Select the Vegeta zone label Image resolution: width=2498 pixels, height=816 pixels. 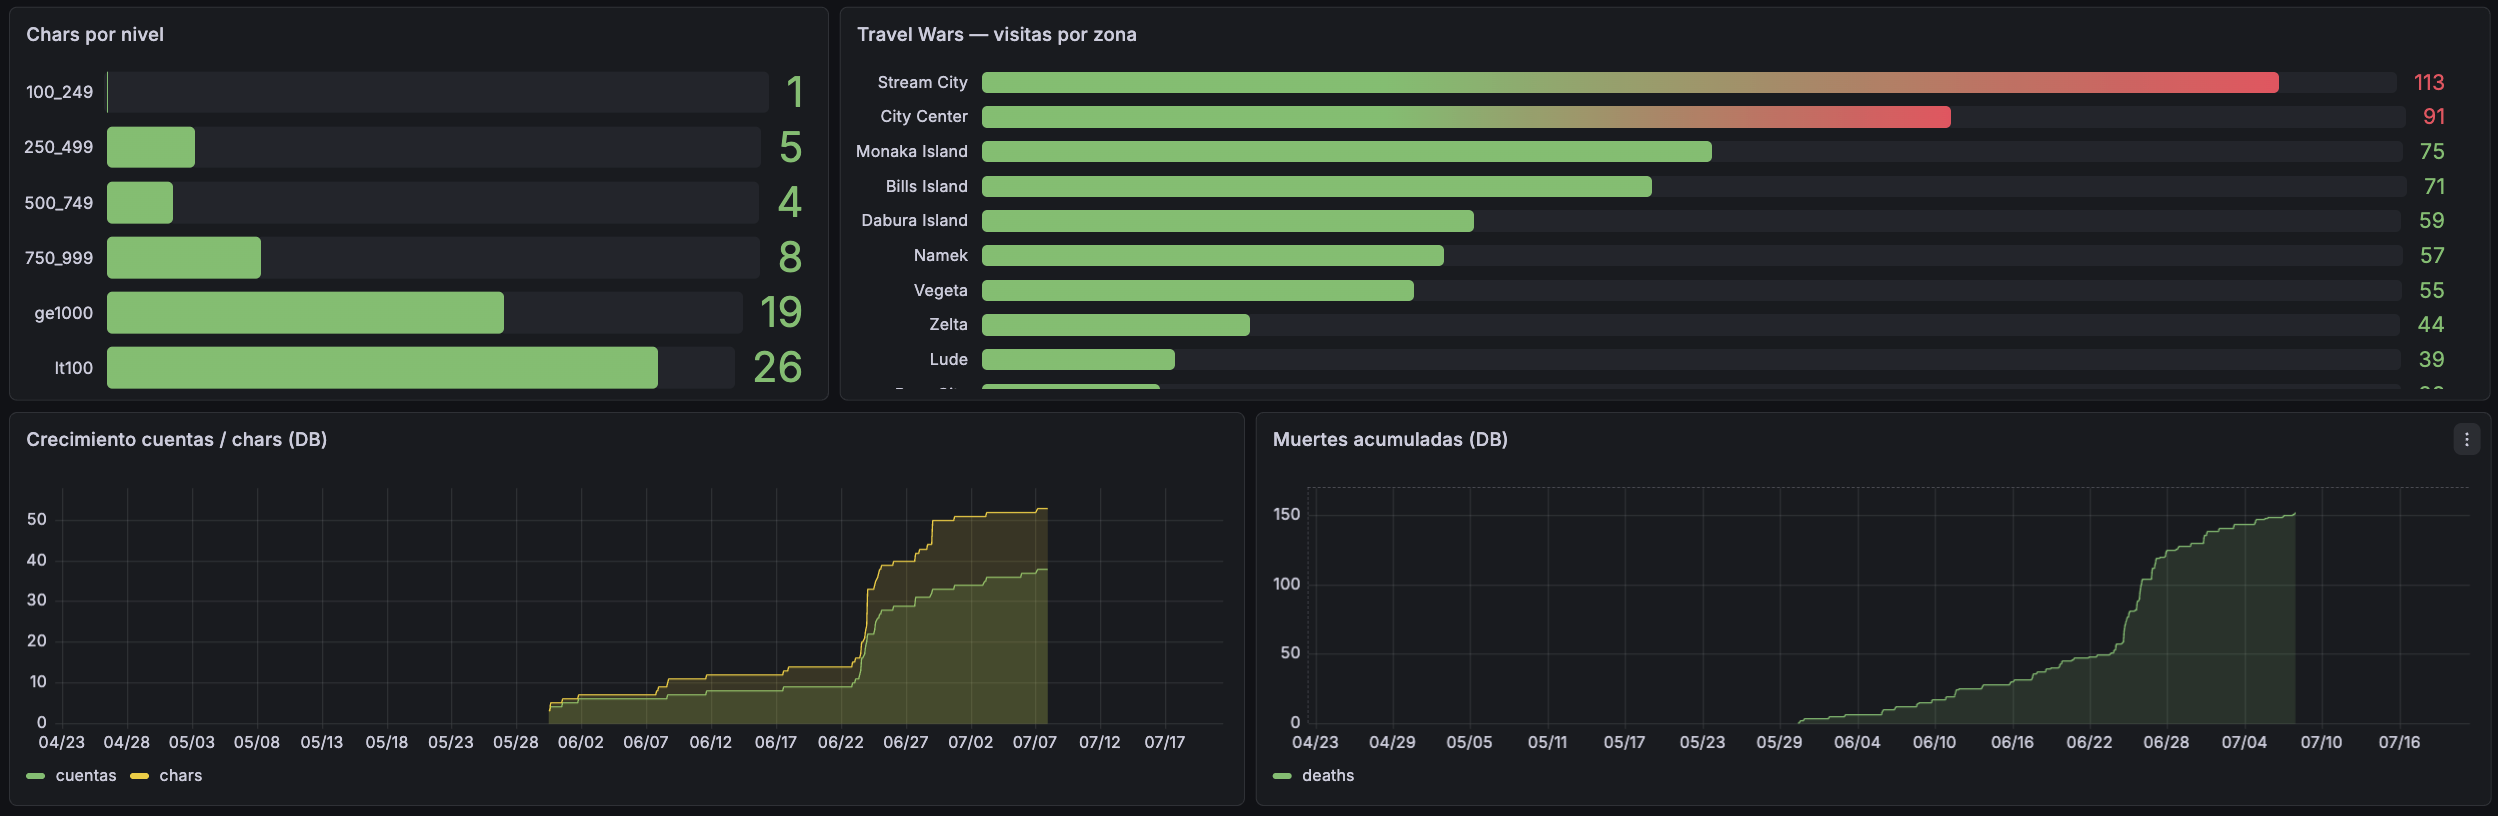point(941,290)
